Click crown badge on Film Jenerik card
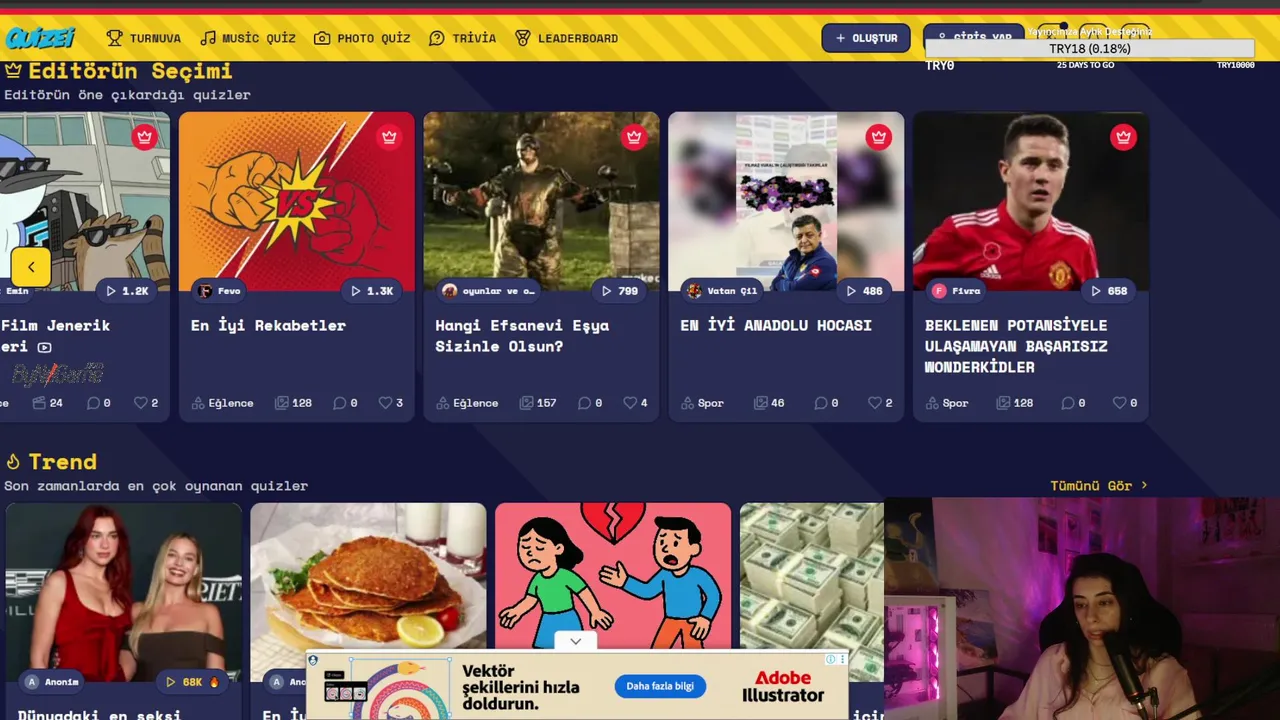This screenshot has height=720, width=1280. pos(144,137)
